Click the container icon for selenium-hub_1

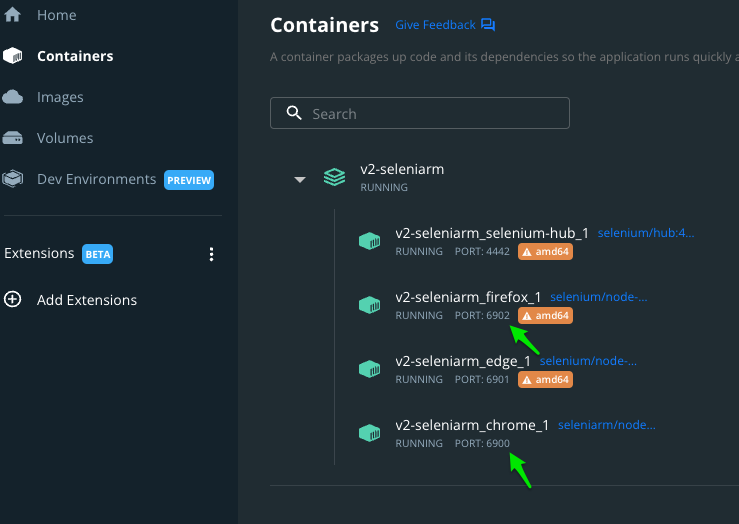[x=370, y=241]
